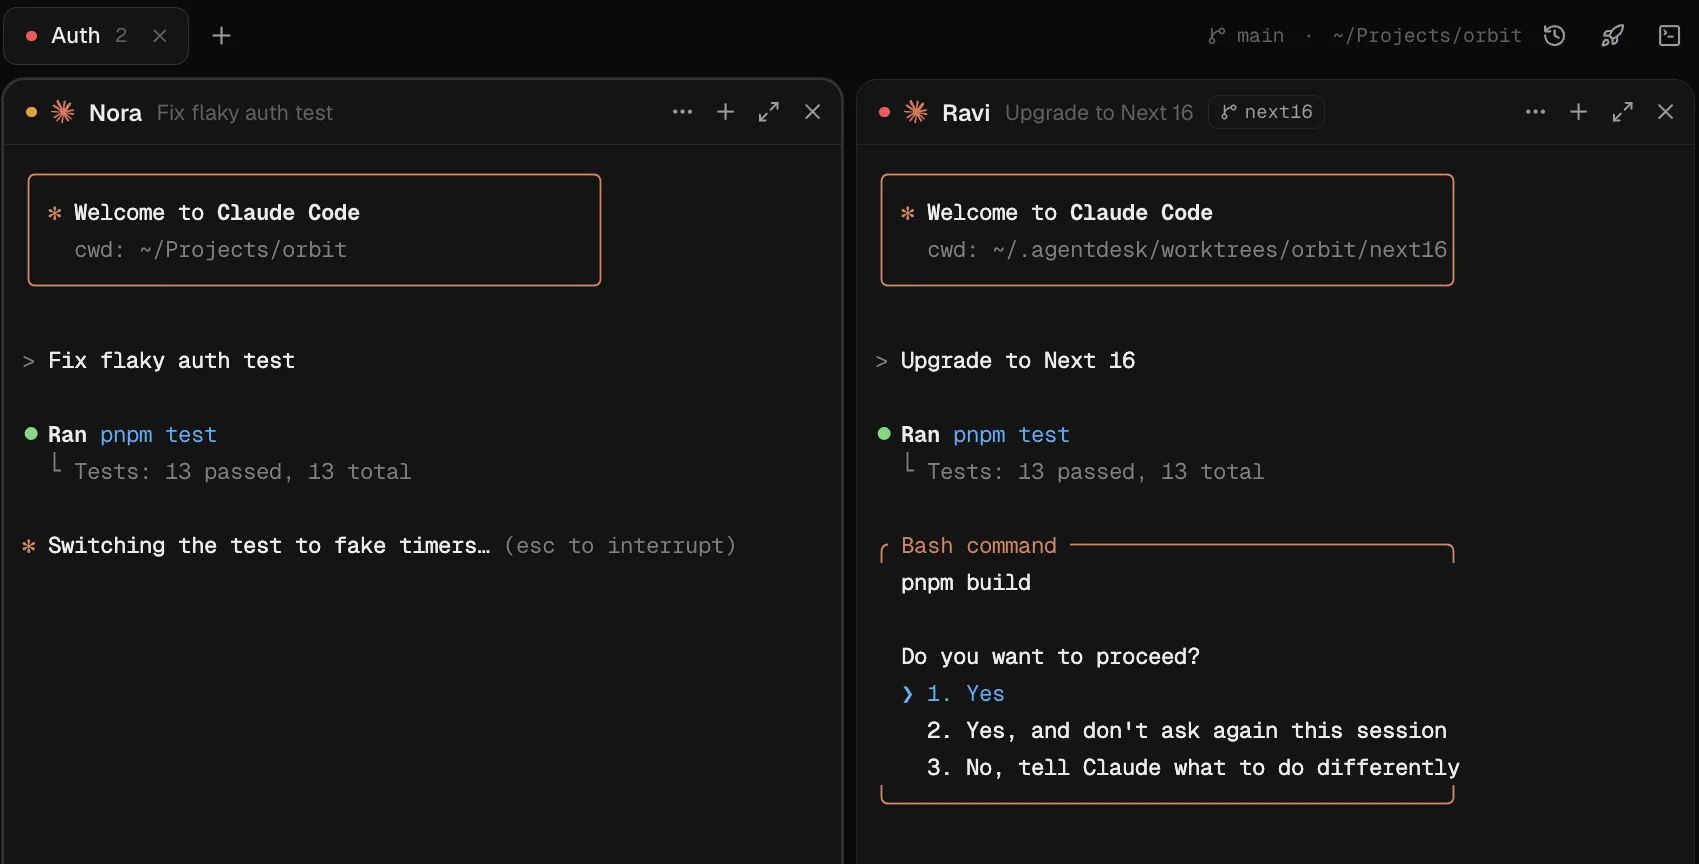Switch to the Auth tab
This screenshot has height=864, width=1699.
point(95,36)
